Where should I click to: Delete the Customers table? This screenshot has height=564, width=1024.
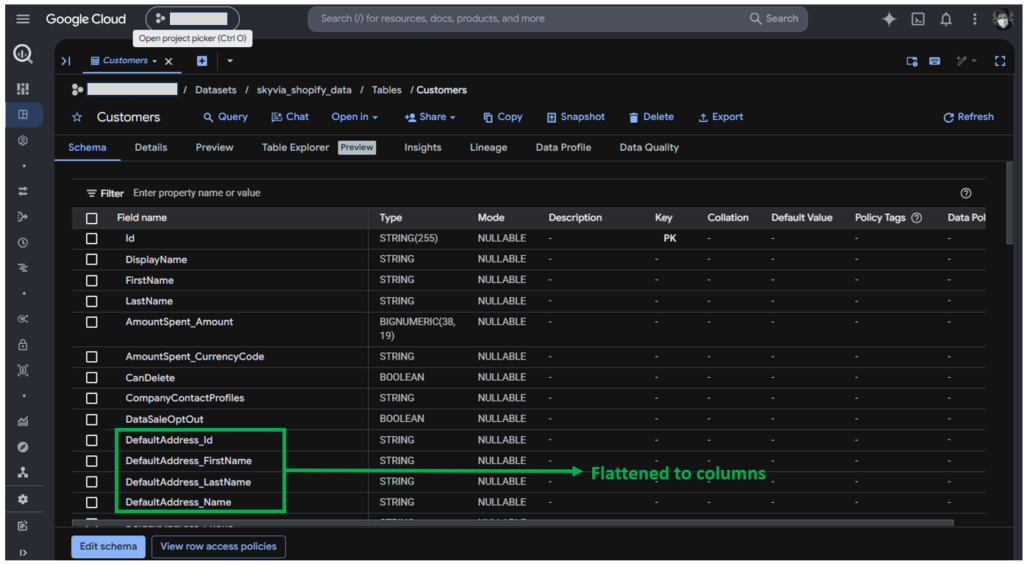point(651,117)
